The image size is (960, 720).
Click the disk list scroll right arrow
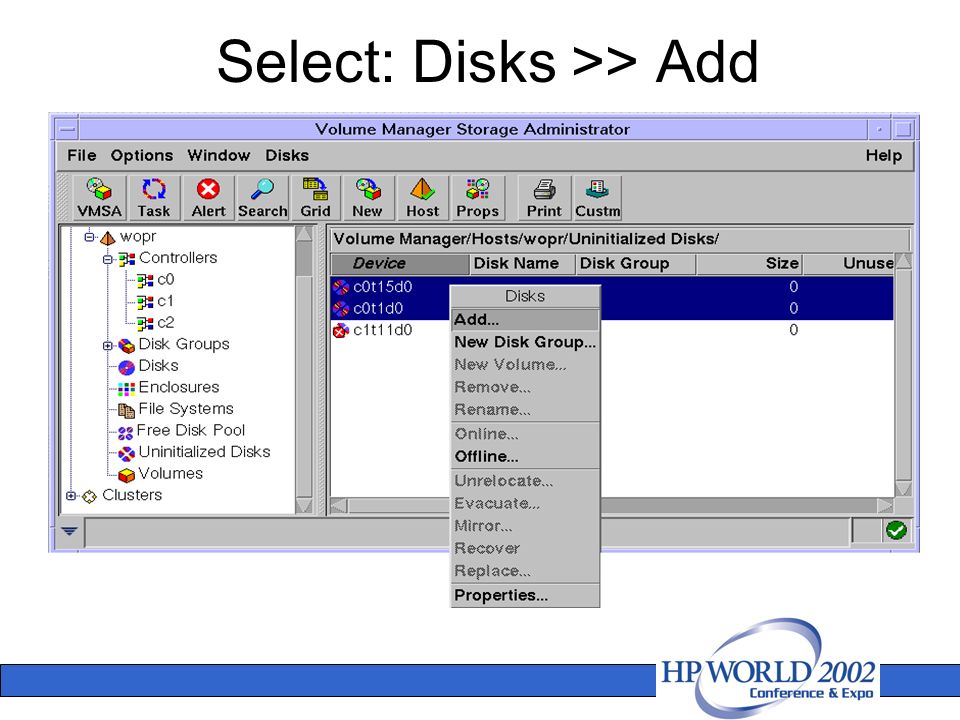pos(885,506)
